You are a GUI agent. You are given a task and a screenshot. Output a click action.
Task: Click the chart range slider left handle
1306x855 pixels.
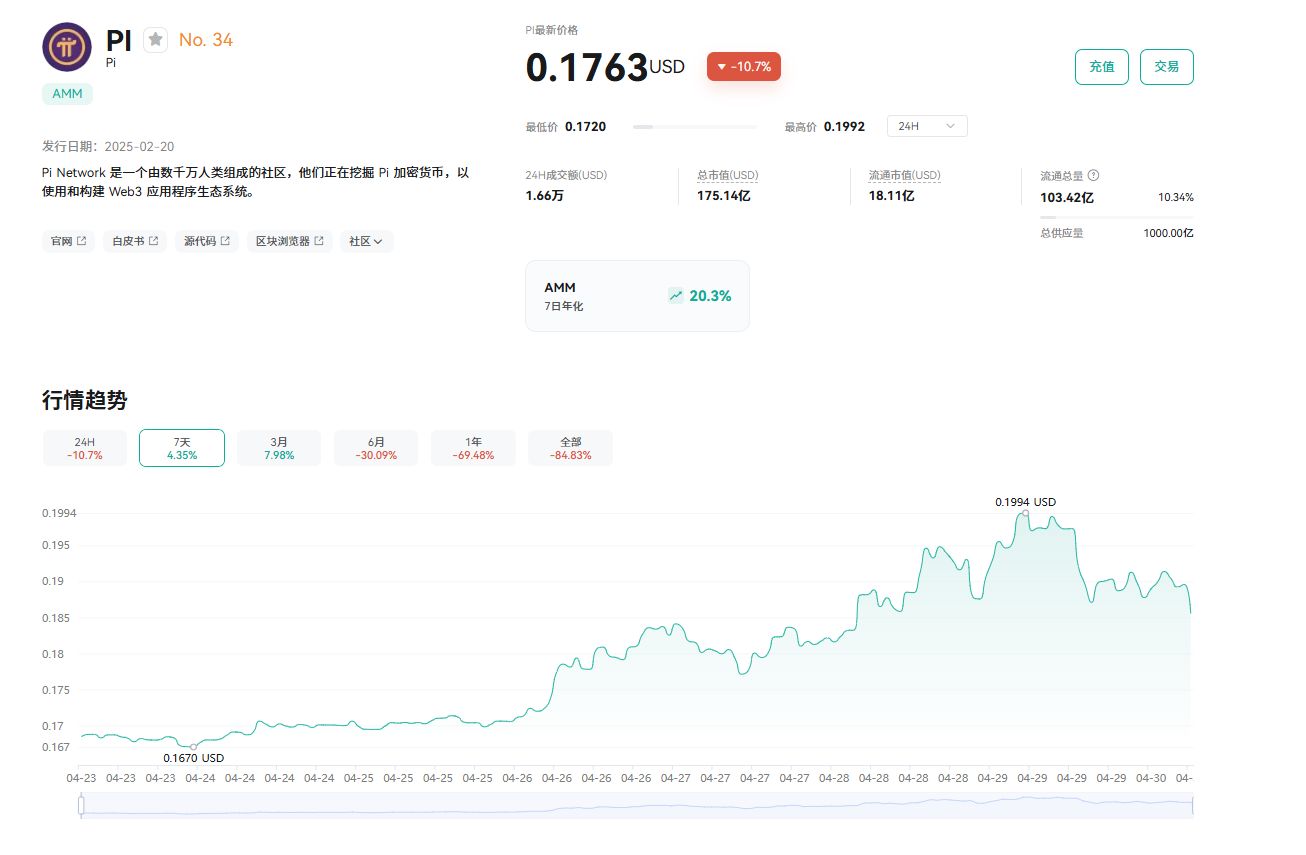tap(81, 805)
